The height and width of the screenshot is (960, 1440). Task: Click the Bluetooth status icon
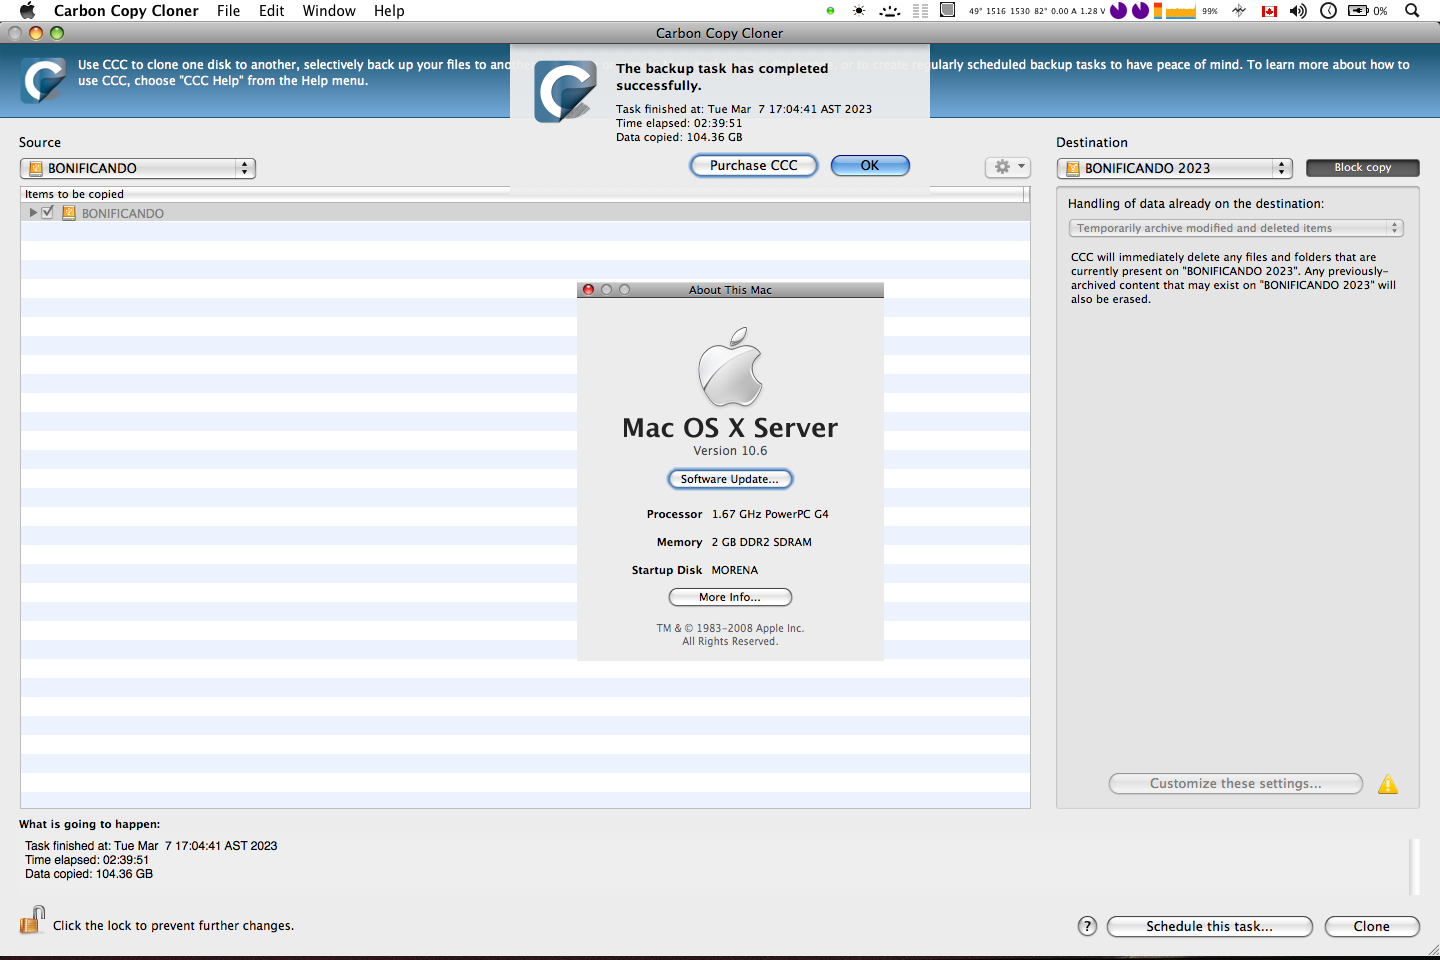pos(1239,11)
